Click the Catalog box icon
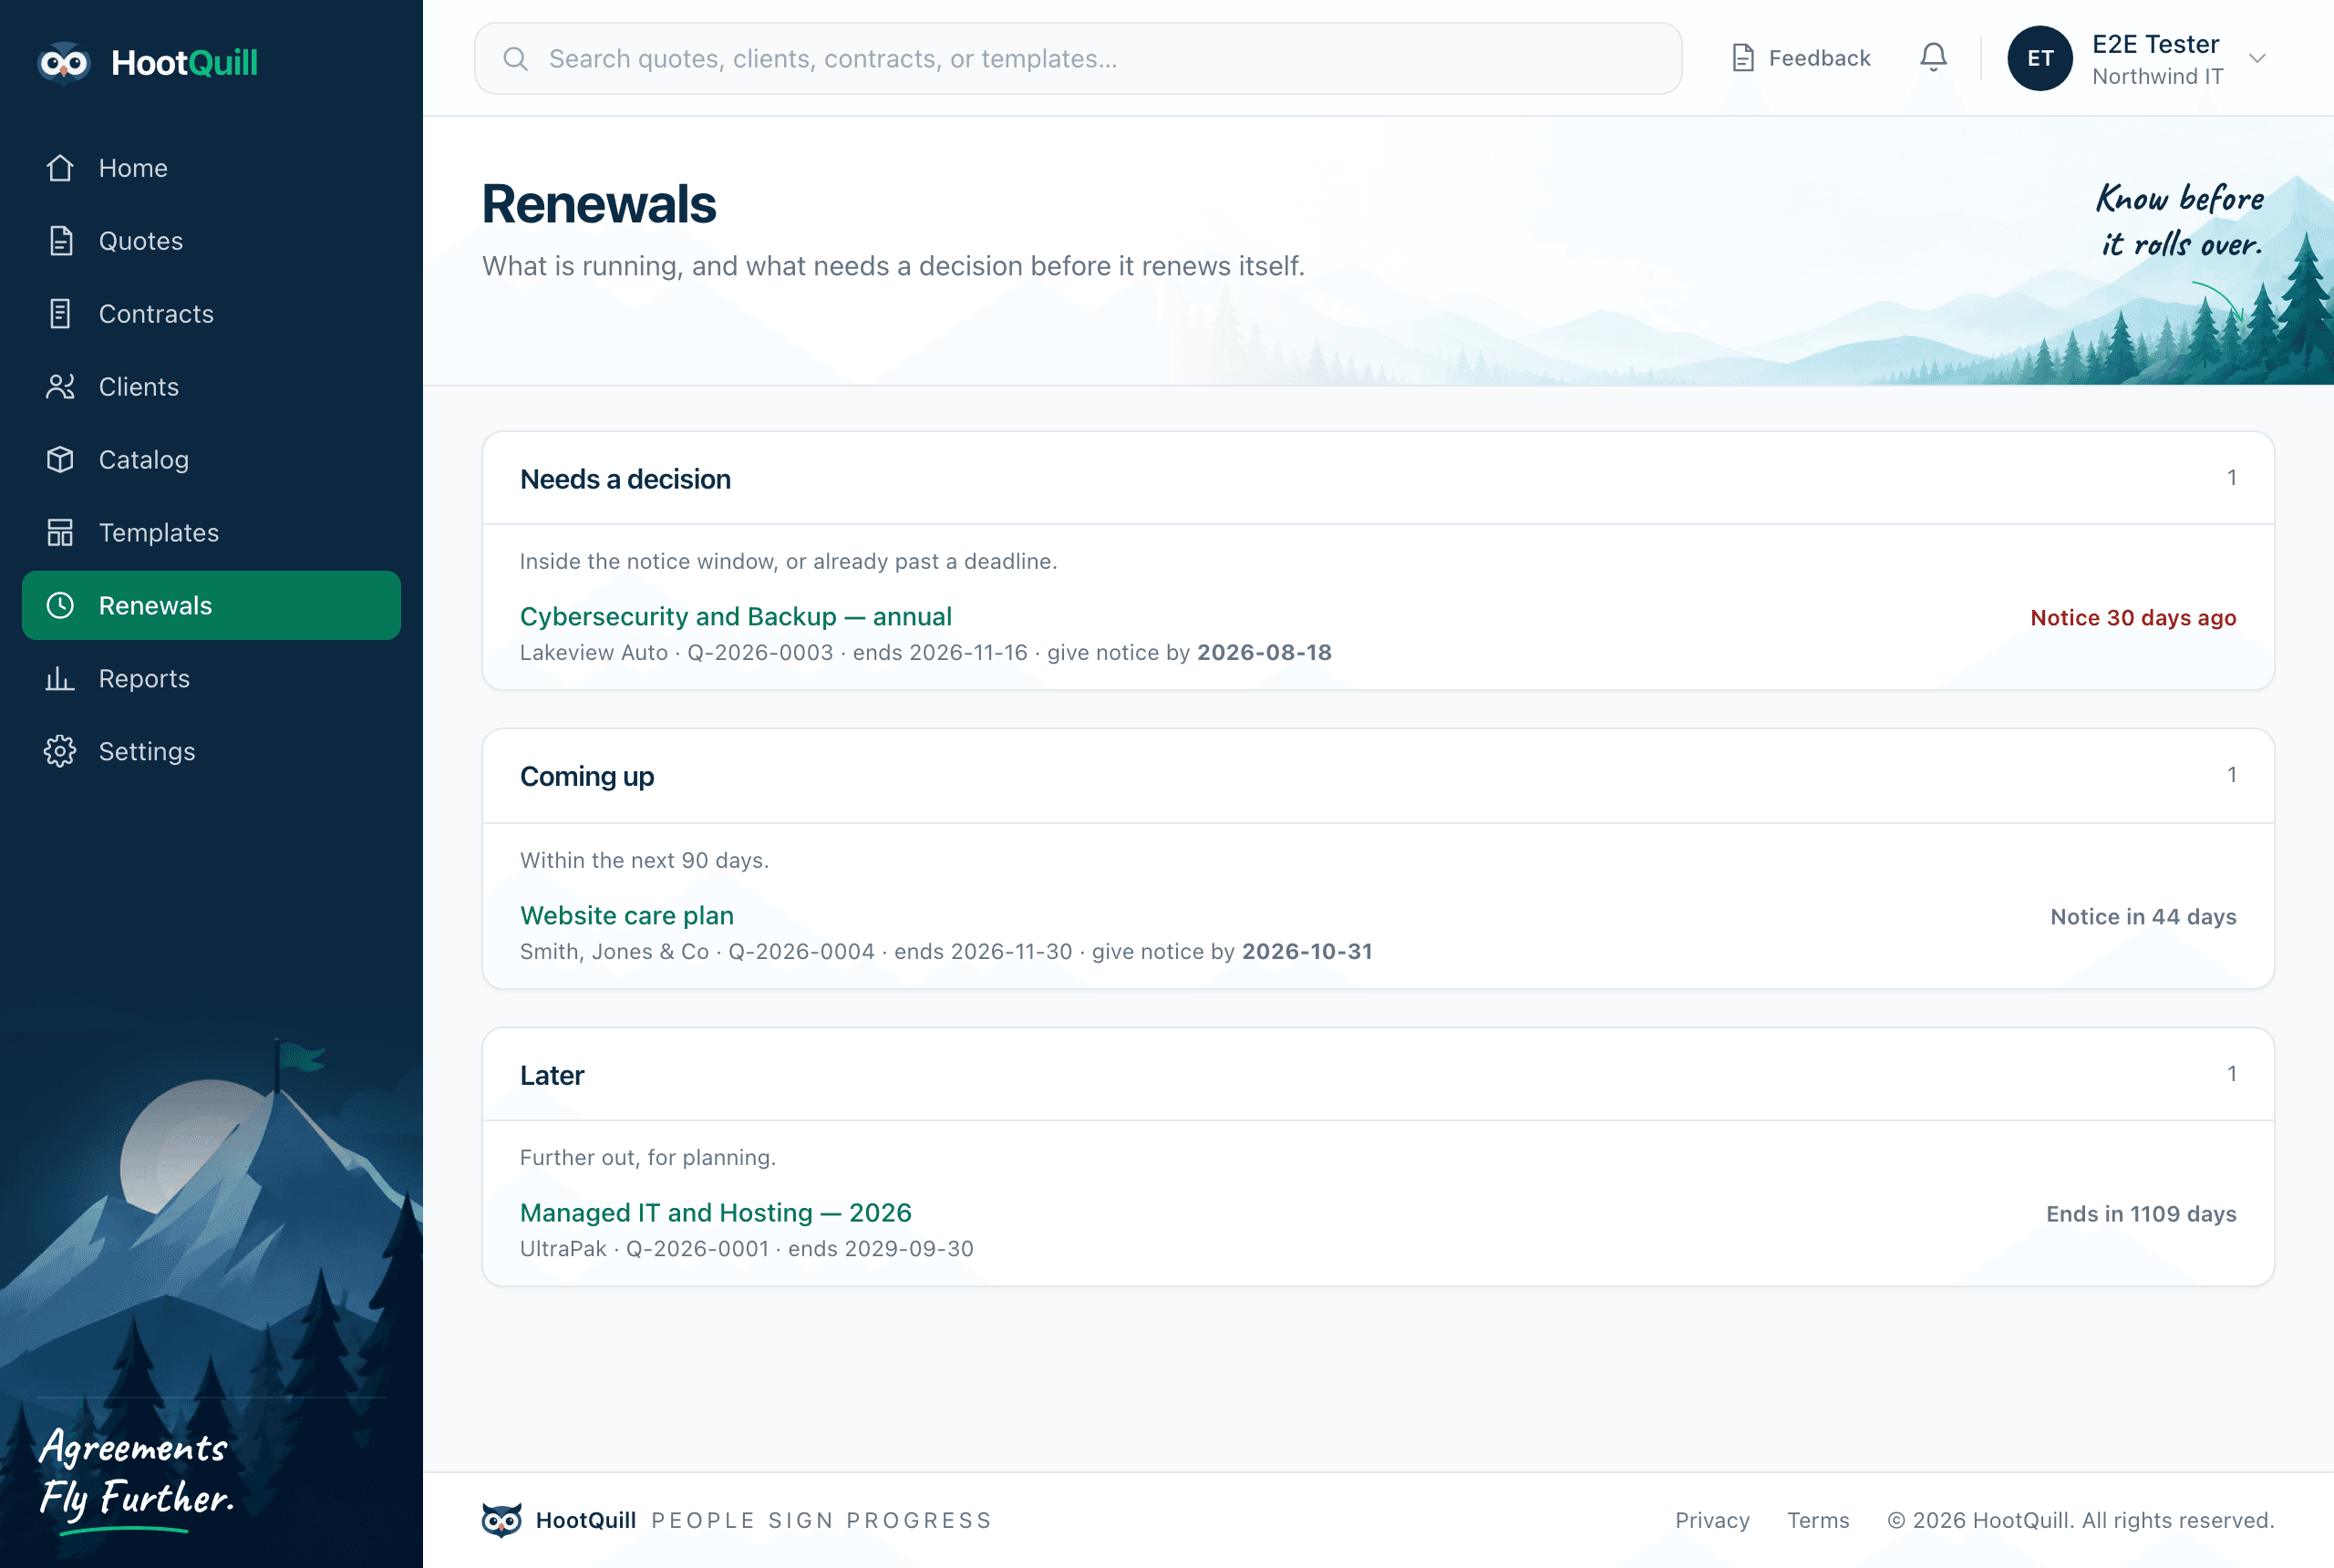The image size is (2334, 1568). [x=60, y=460]
